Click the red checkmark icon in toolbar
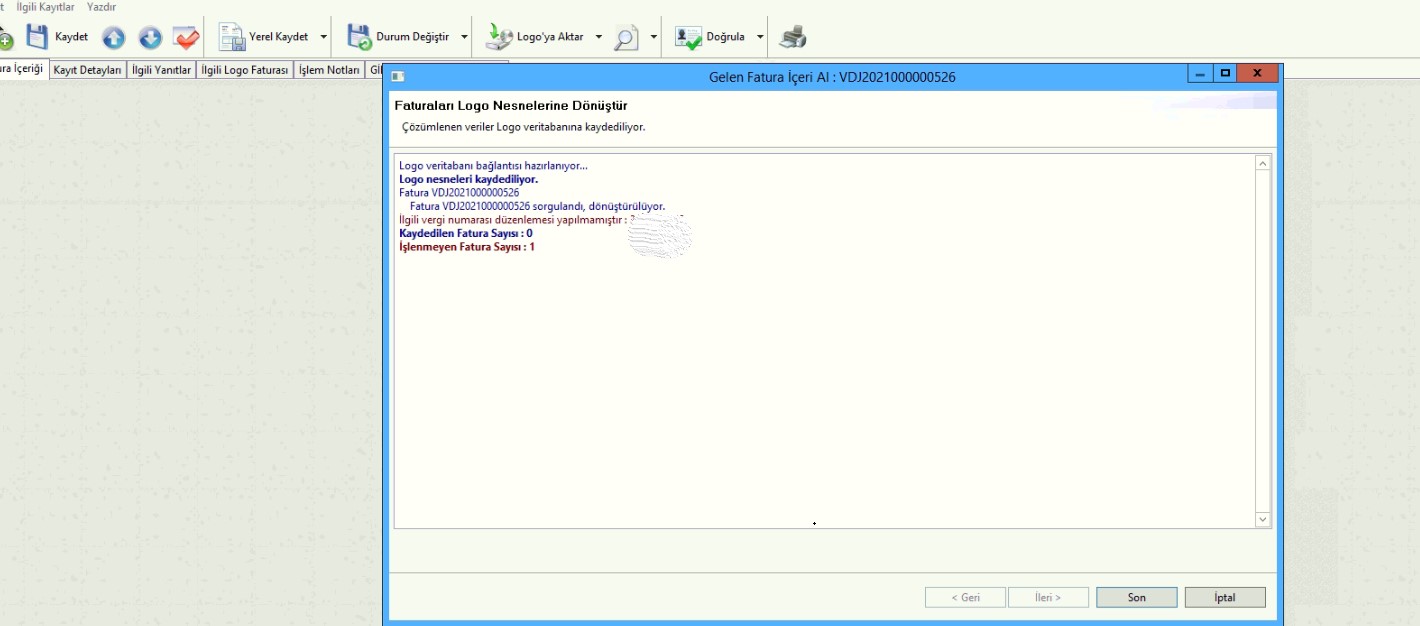Viewport: 1420px width, 626px height. coord(186,38)
